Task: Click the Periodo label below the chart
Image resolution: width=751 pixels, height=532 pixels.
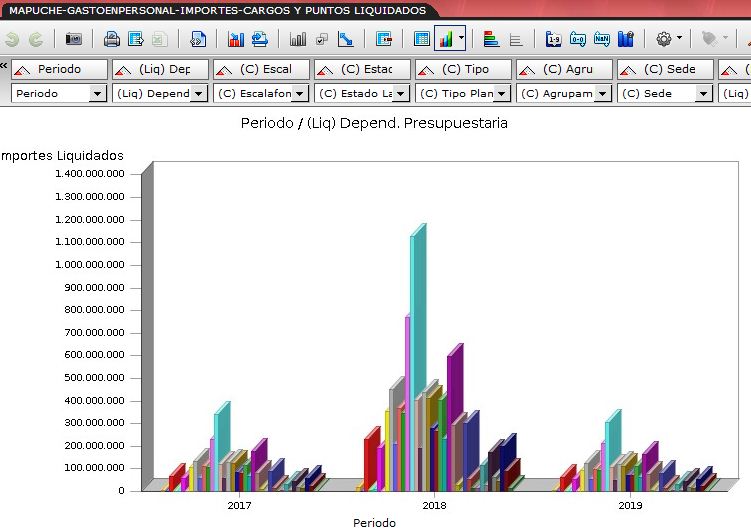Action: [375, 523]
